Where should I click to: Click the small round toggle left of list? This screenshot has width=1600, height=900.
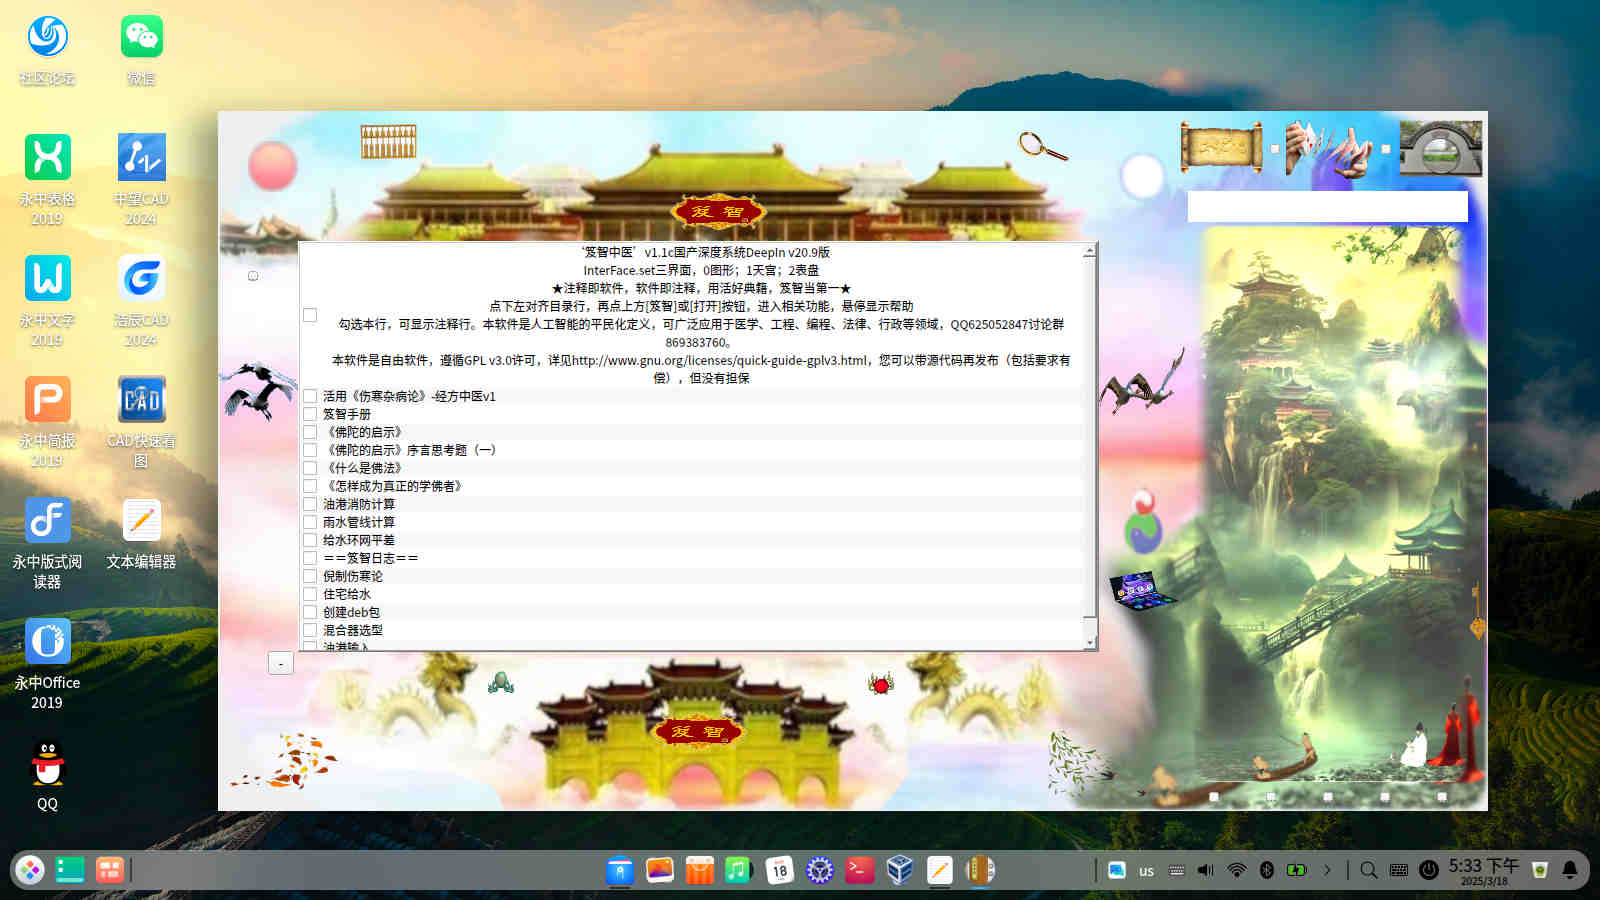tap(253, 276)
